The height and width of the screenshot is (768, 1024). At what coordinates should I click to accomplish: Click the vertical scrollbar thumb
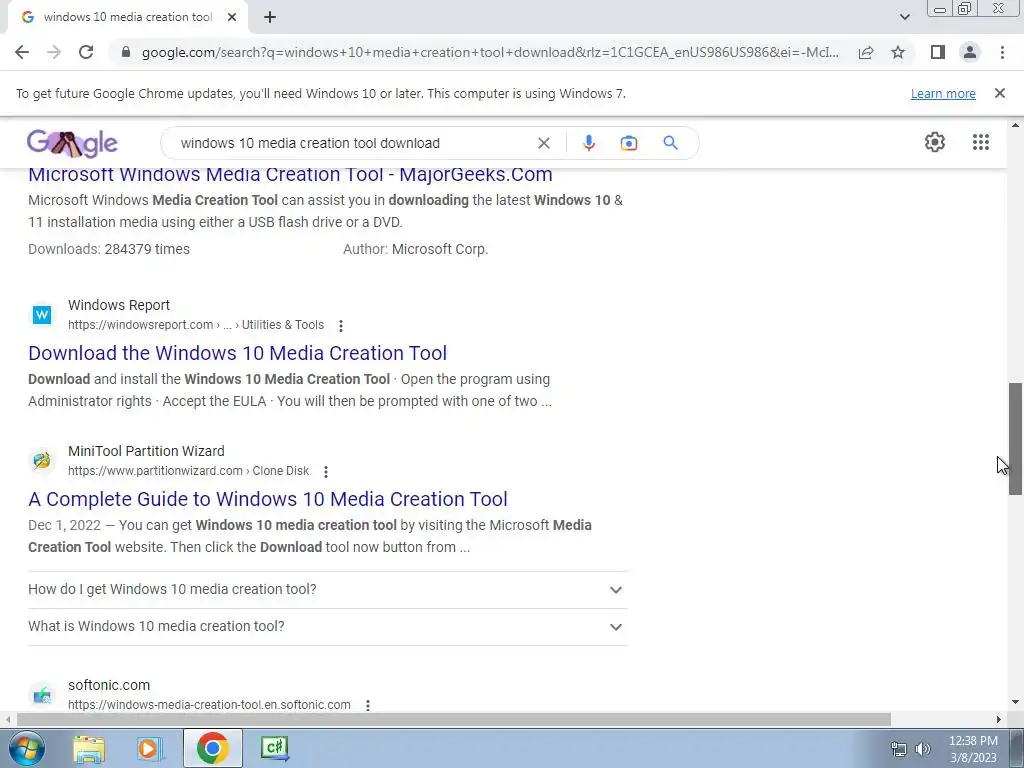pyautogui.click(x=1015, y=439)
